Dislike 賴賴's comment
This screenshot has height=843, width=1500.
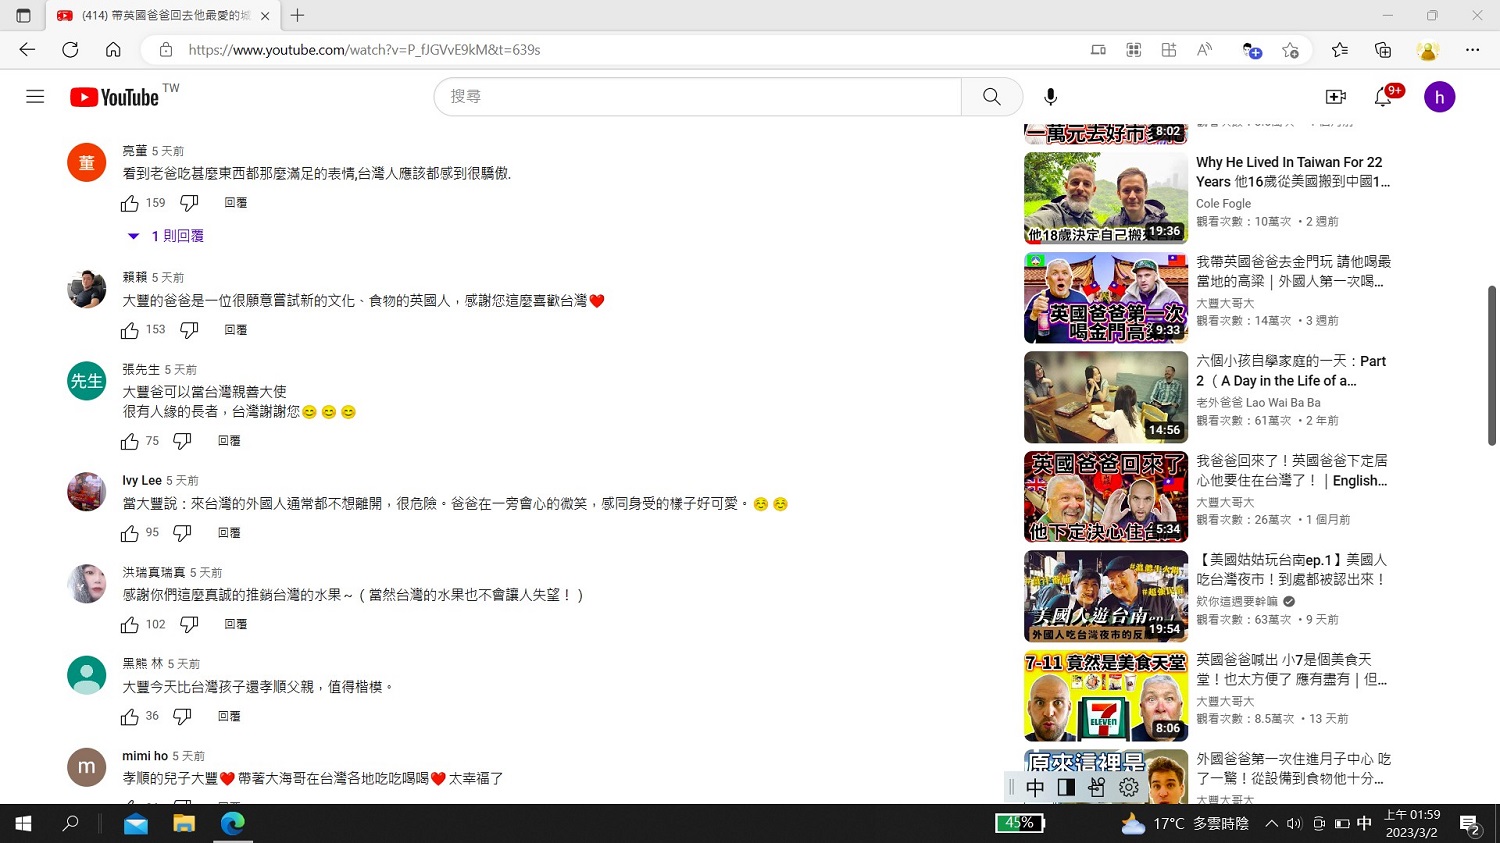[x=189, y=330]
